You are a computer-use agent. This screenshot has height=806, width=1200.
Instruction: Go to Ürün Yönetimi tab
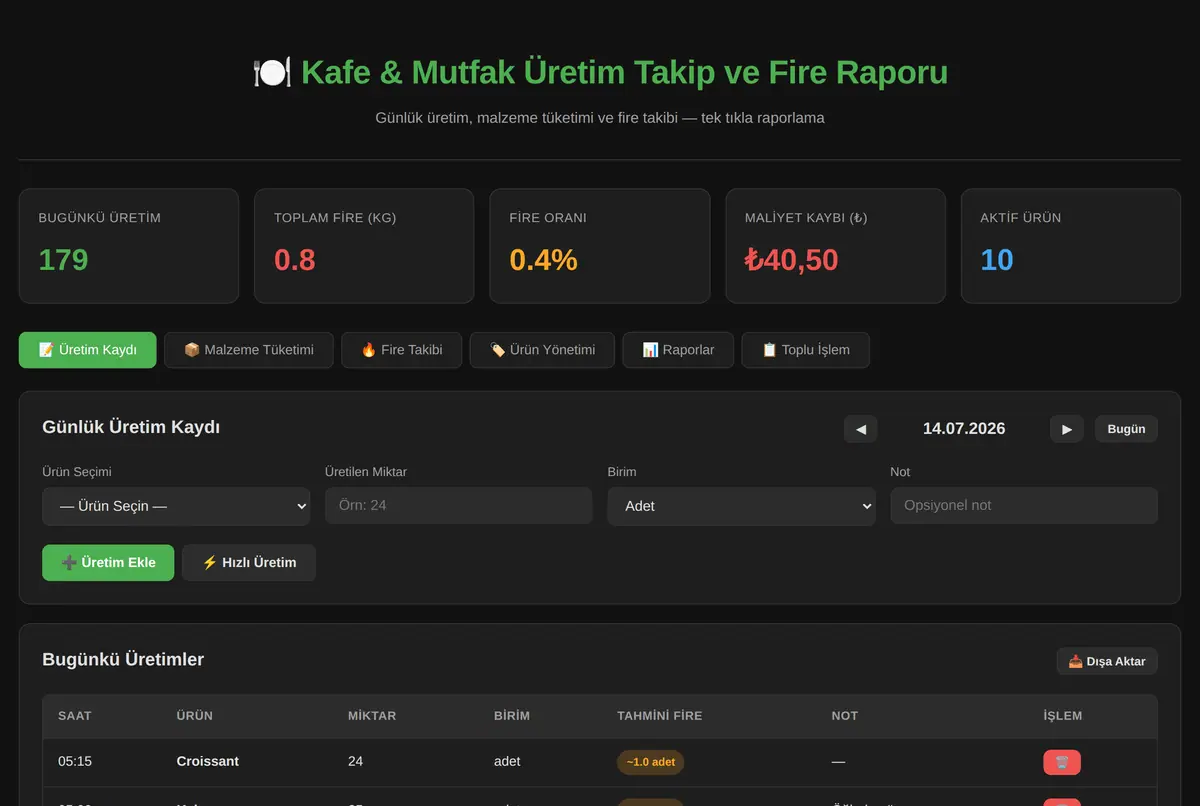(x=542, y=350)
